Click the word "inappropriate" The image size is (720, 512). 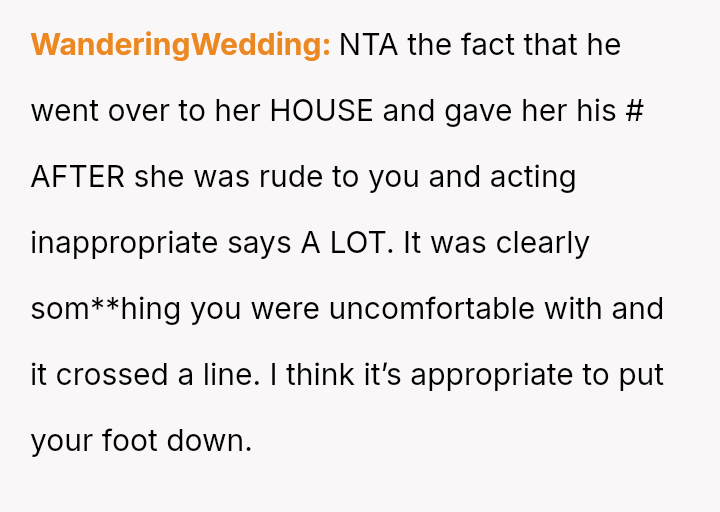coord(122,243)
